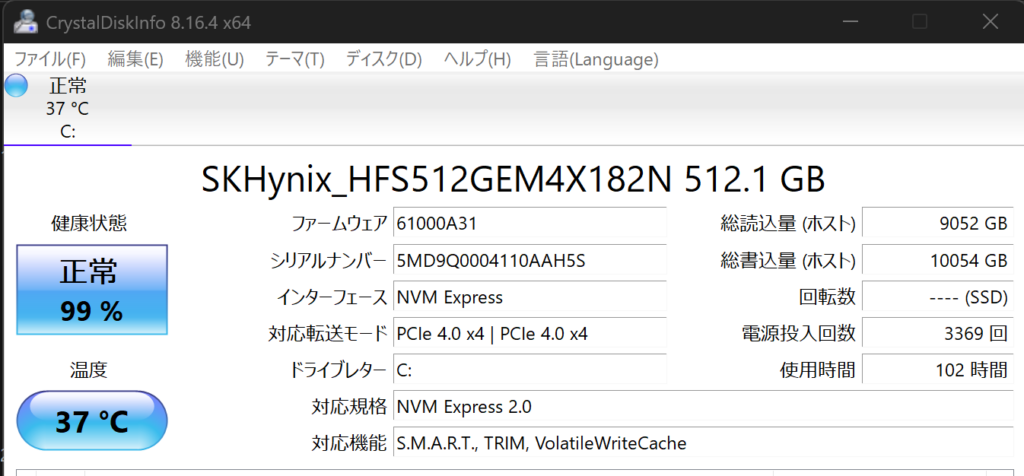Open the 言語(Language) menu
Image resolution: width=1024 pixels, height=476 pixels.
pos(596,59)
